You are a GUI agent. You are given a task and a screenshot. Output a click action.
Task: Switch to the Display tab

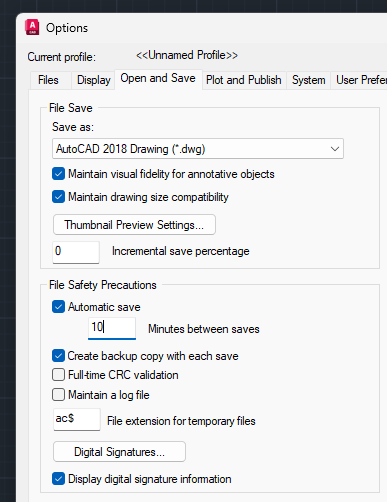[94, 80]
